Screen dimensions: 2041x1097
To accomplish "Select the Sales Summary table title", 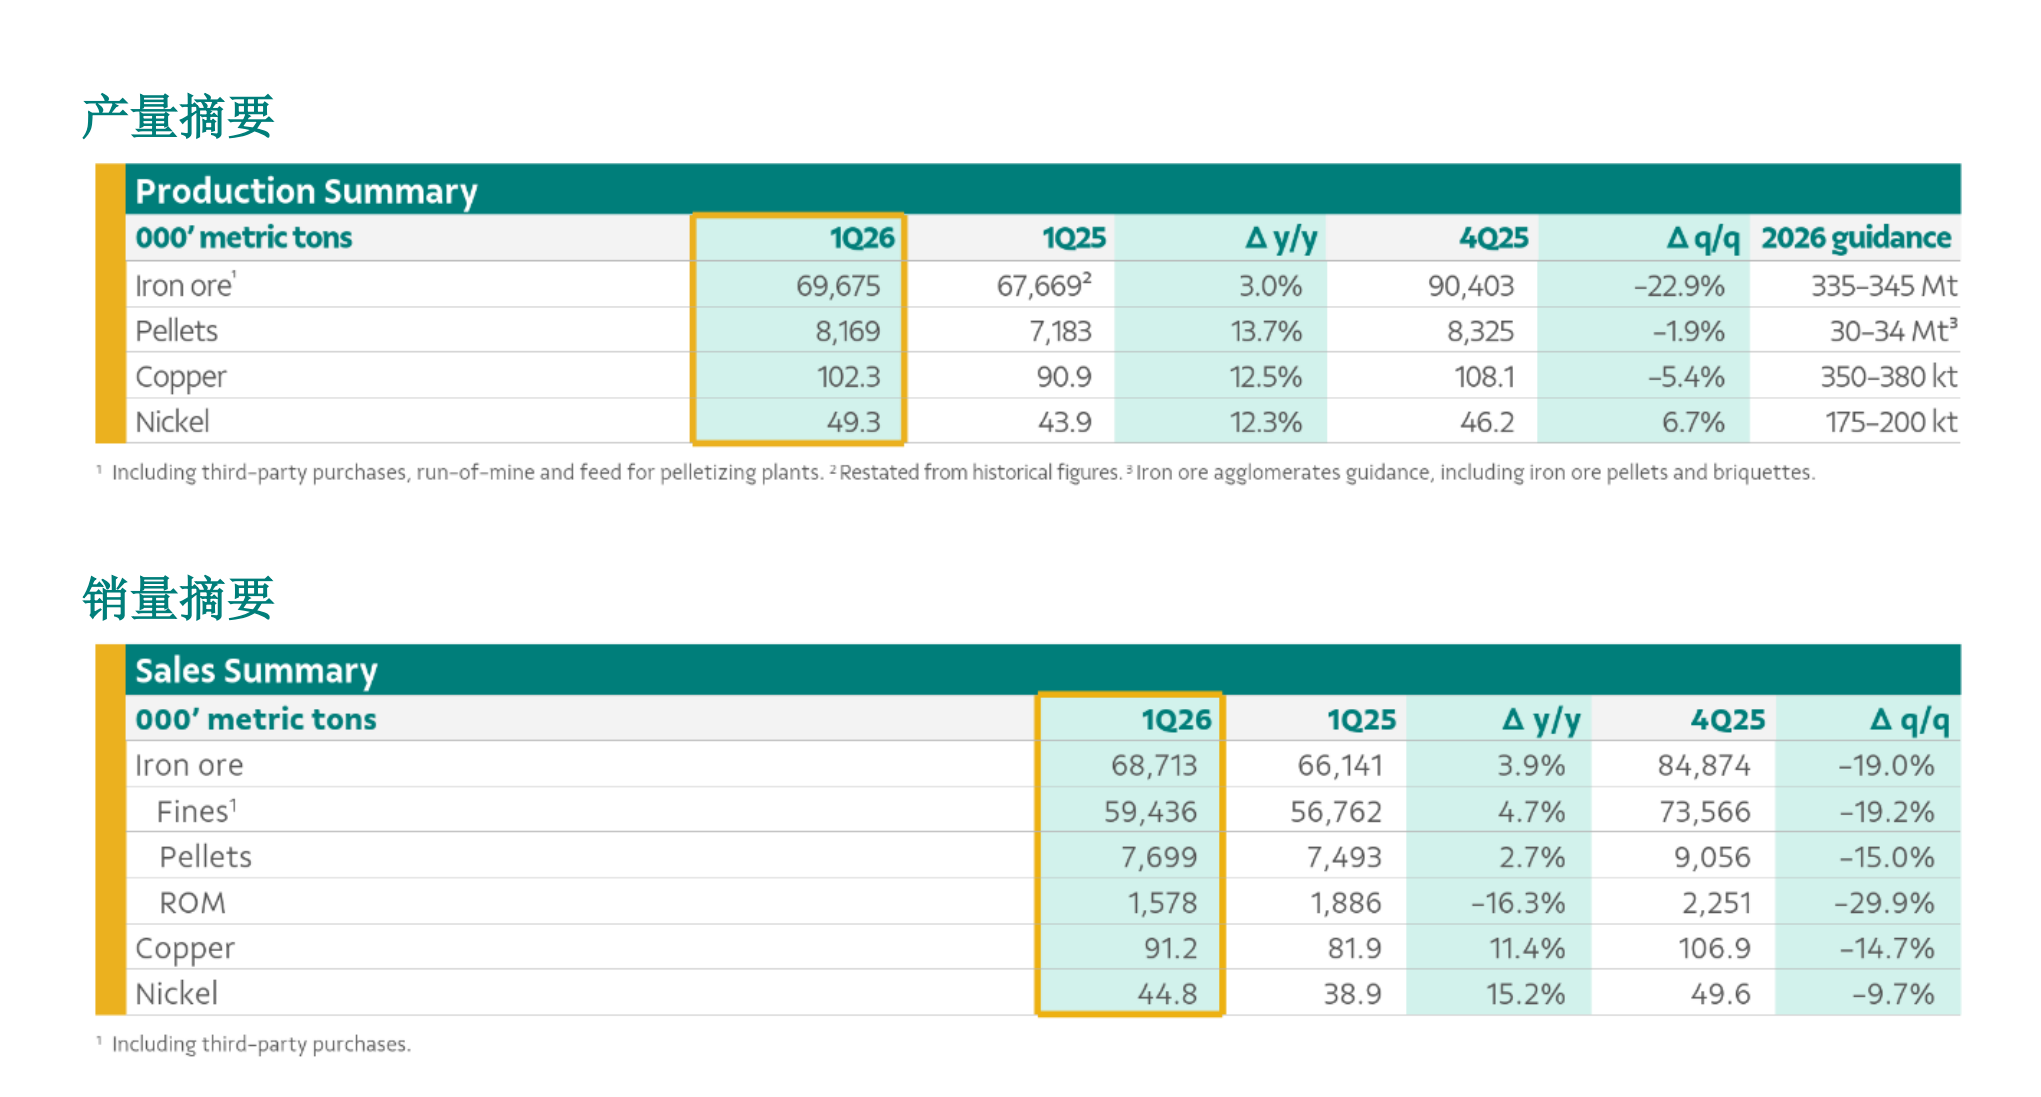I will pyautogui.click(x=256, y=670).
